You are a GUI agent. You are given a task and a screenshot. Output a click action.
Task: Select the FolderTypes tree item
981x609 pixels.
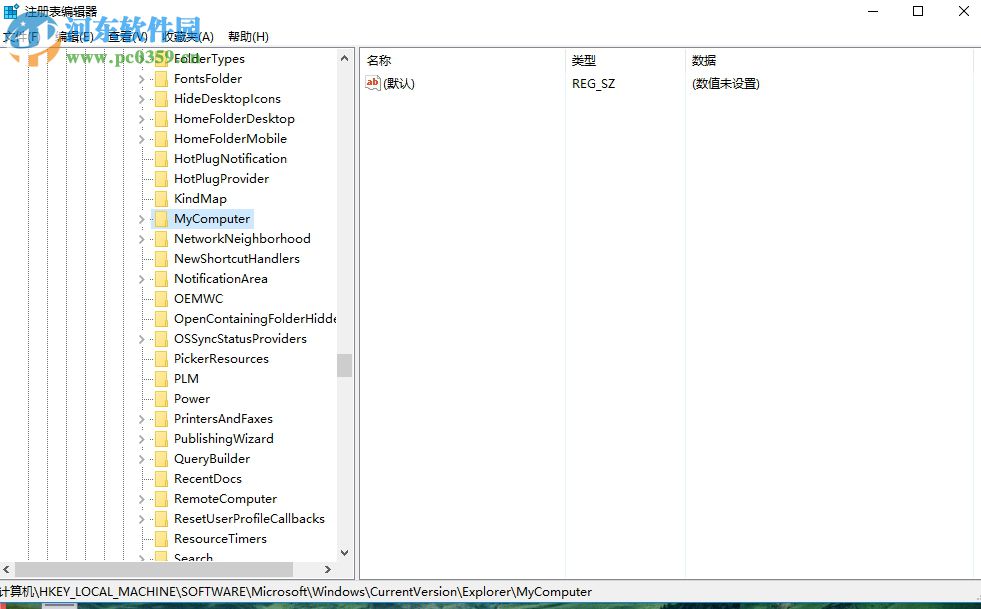[209, 59]
